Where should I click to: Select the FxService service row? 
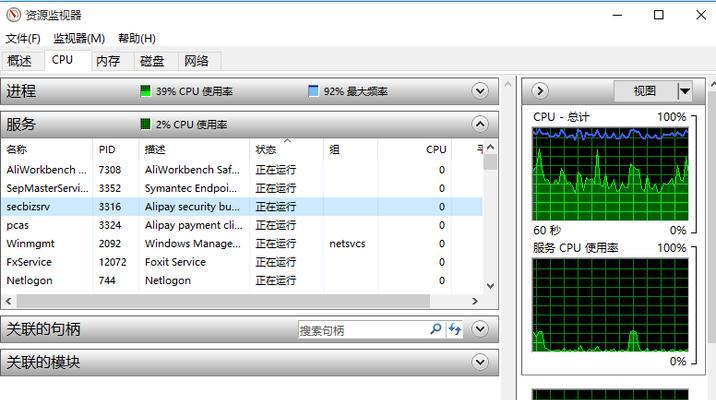(x=242, y=262)
